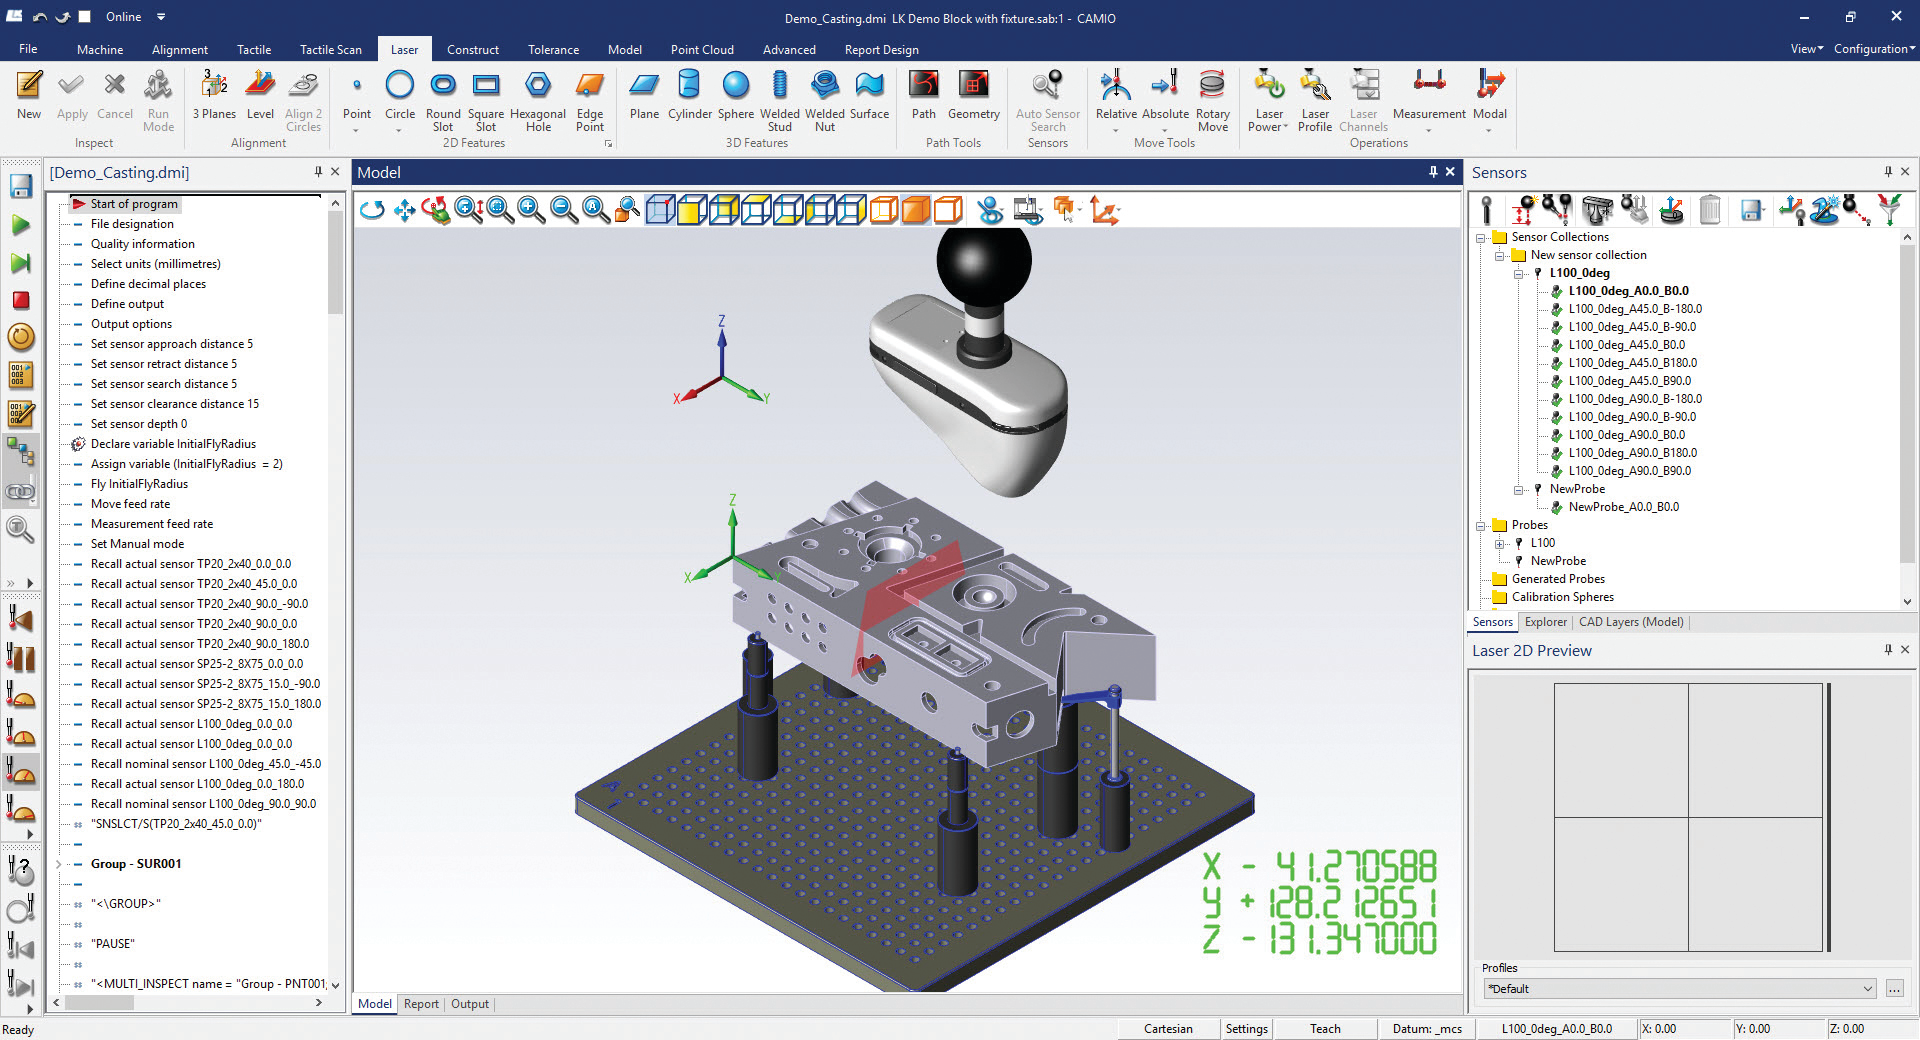Toggle pin on Model panel
Screen dimensions: 1920x1040
click(x=1433, y=172)
